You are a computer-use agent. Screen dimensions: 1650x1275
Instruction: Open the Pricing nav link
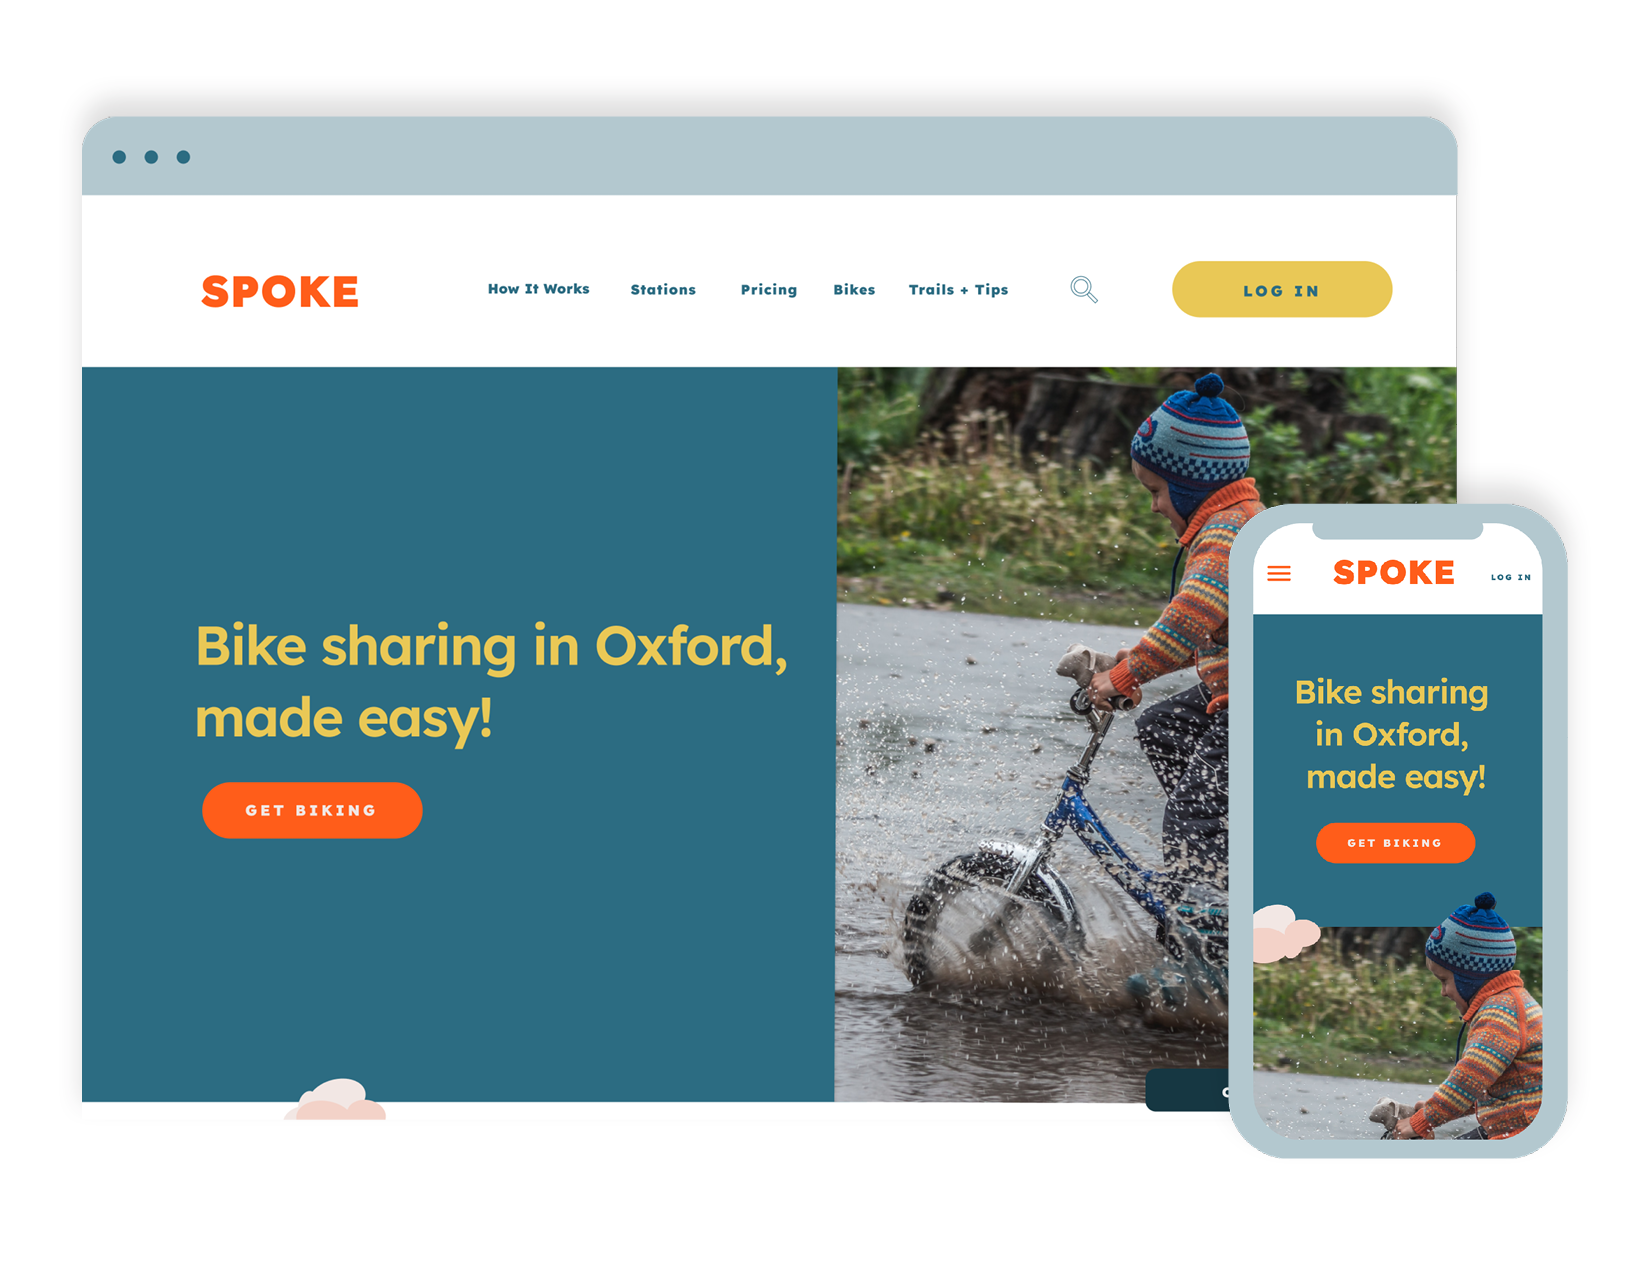point(769,290)
